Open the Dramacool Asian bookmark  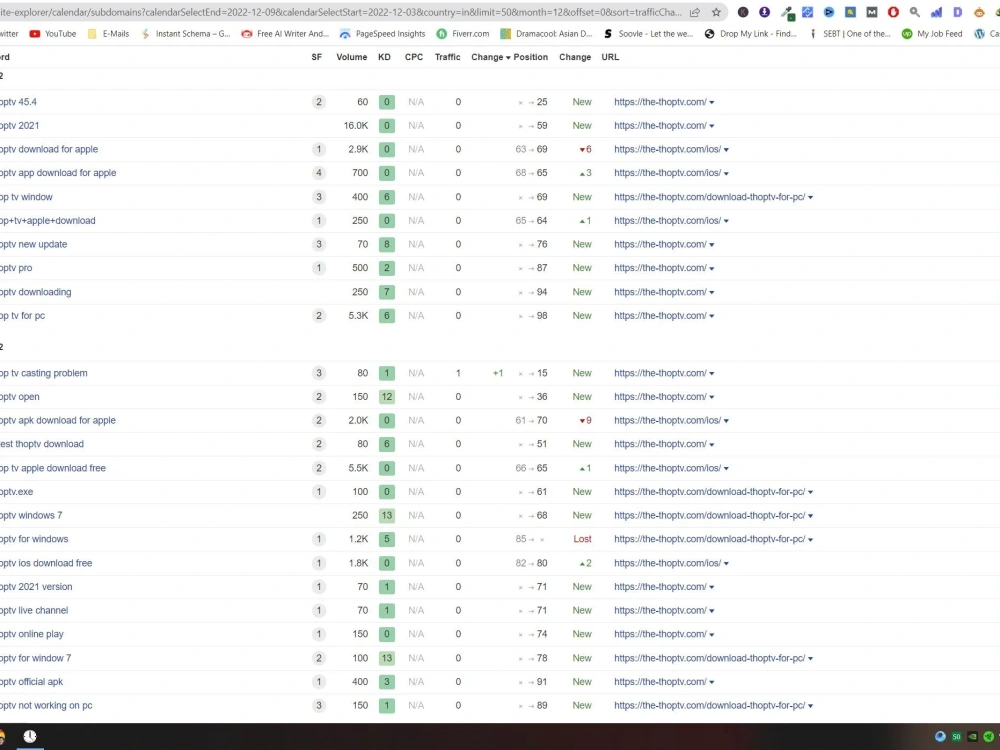pos(547,34)
